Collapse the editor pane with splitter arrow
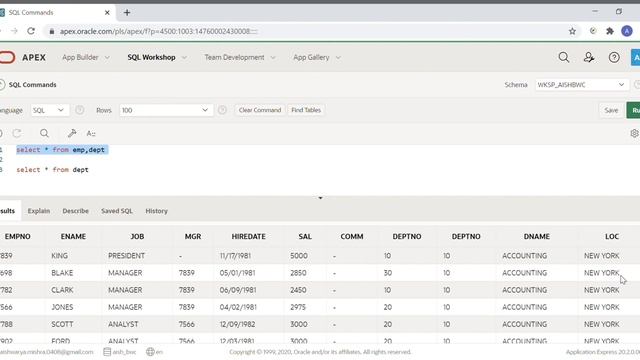Image resolution: width=640 pixels, height=360 pixels. coord(320,198)
